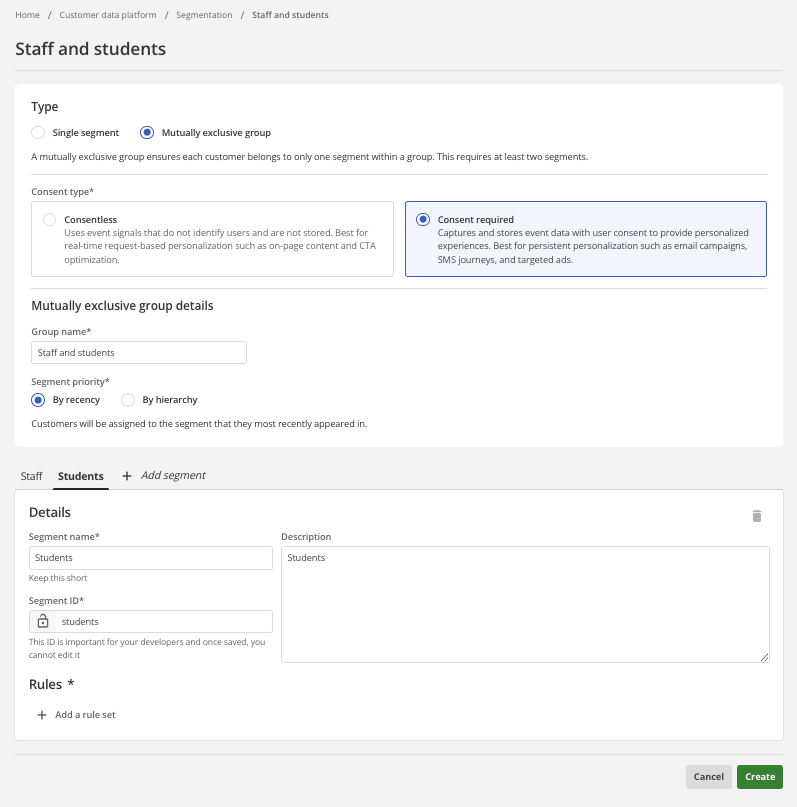This screenshot has width=797, height=807.
Task: Cancel the segment creation
Action: 709,777
